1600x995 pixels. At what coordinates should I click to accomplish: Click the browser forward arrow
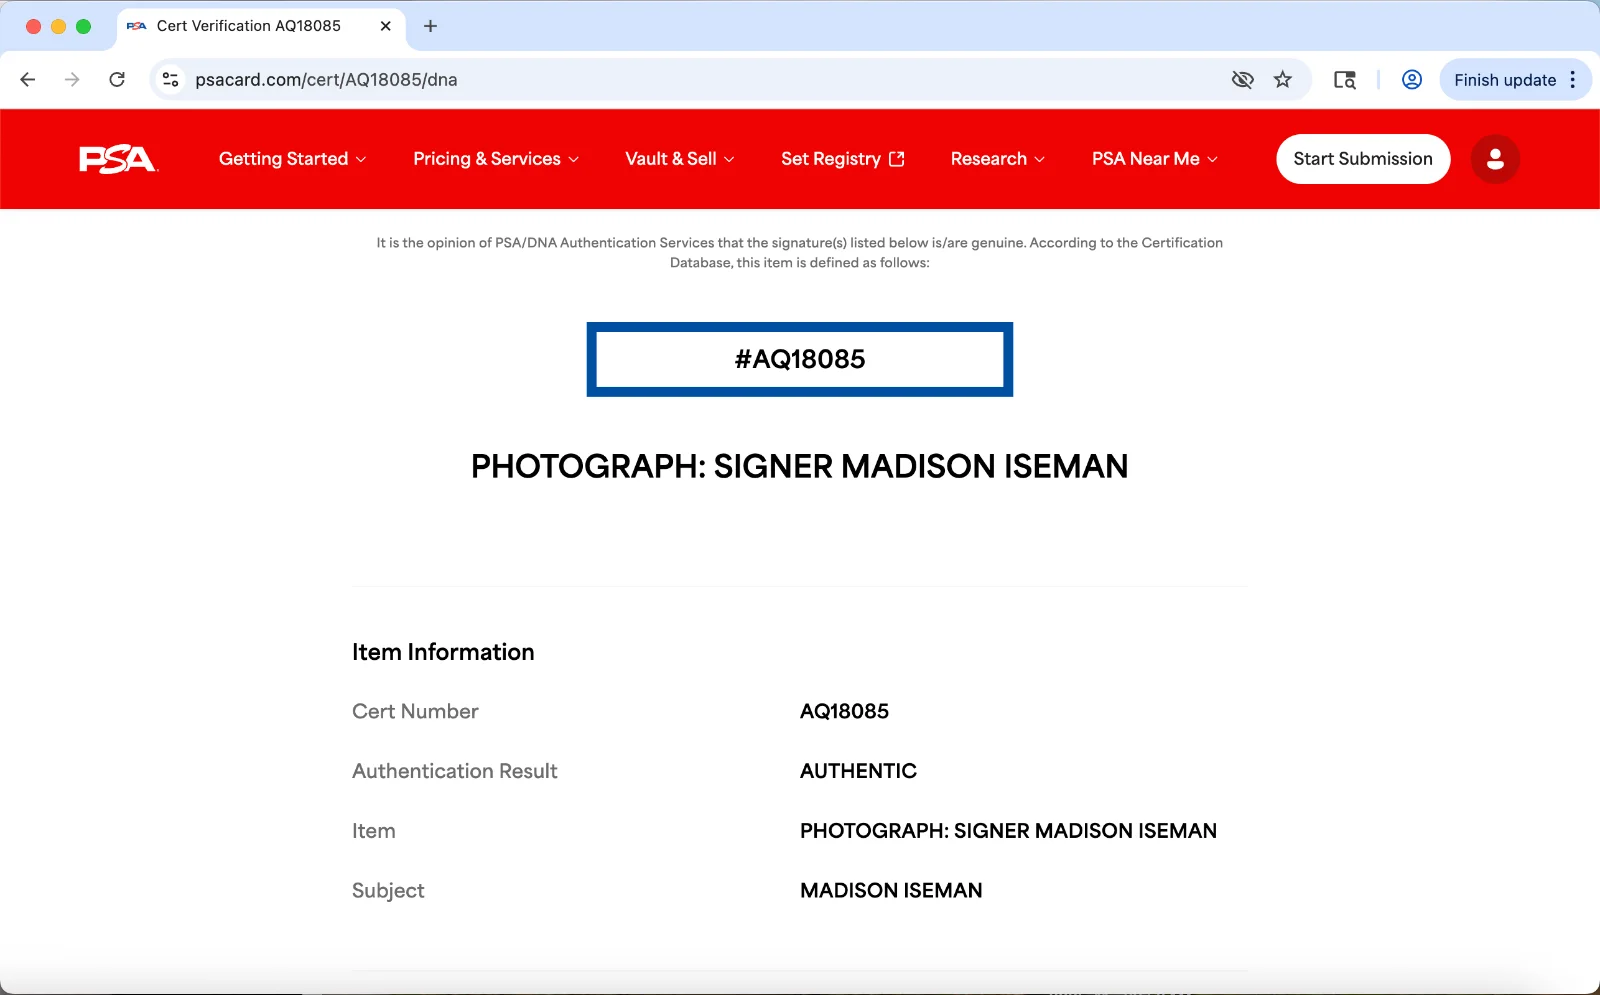72,80
